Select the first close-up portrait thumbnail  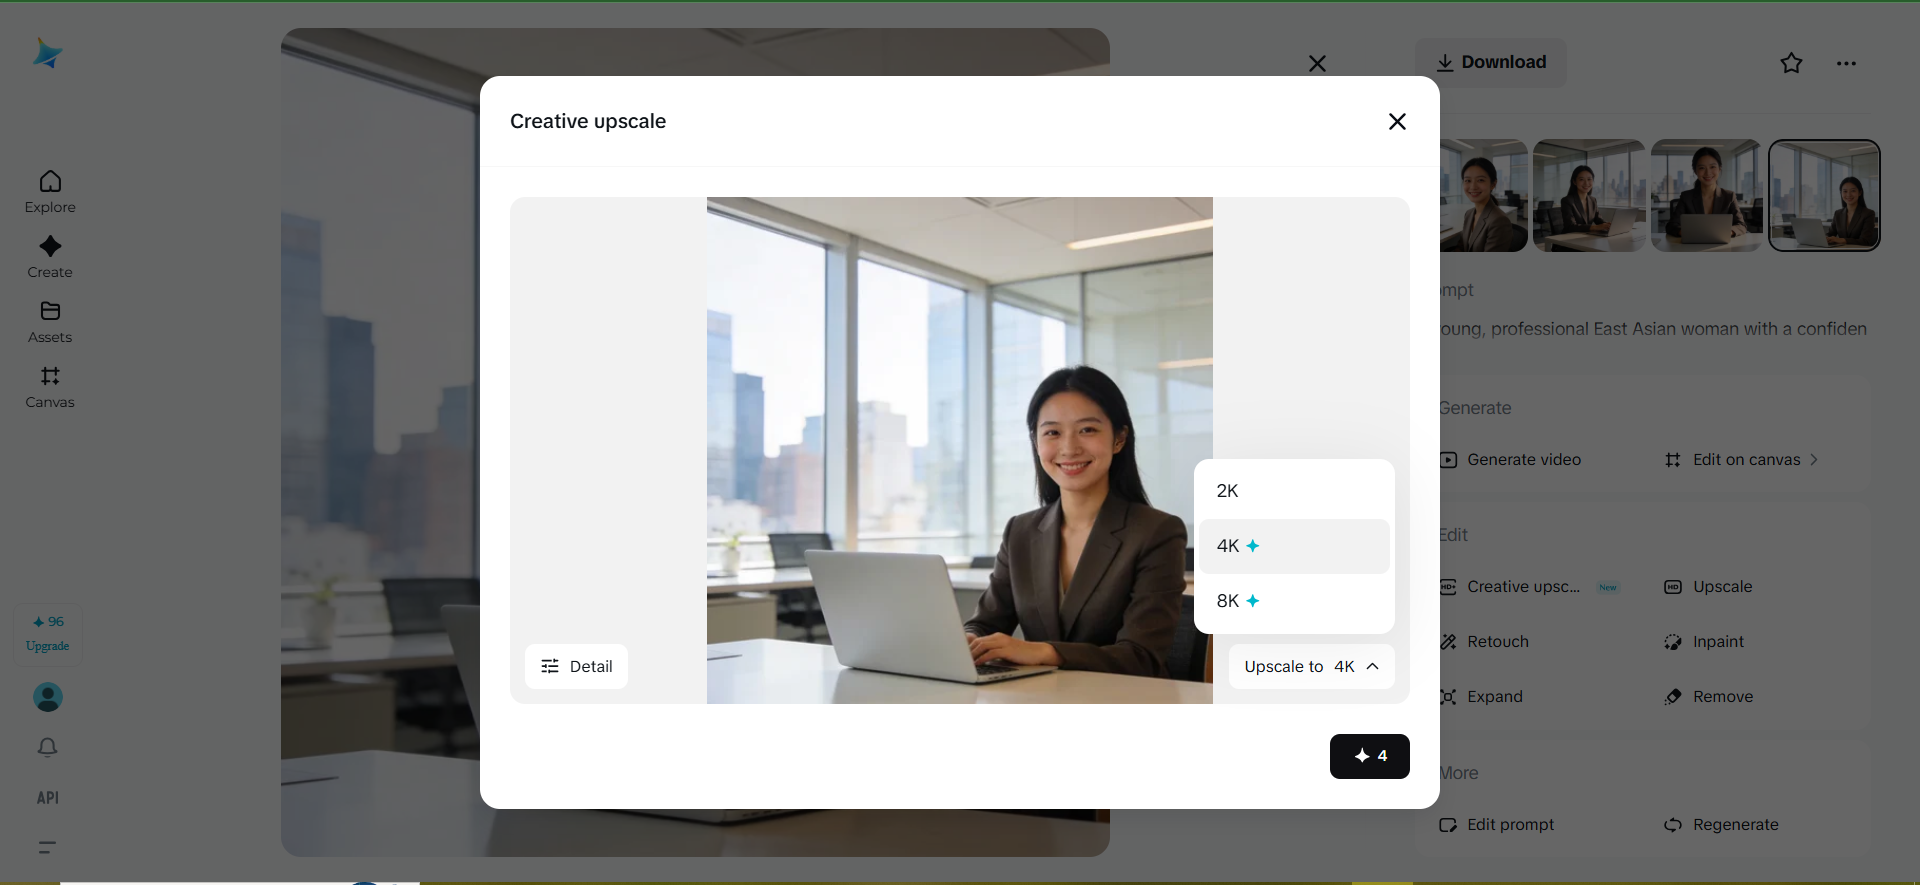coord(1484,195)
